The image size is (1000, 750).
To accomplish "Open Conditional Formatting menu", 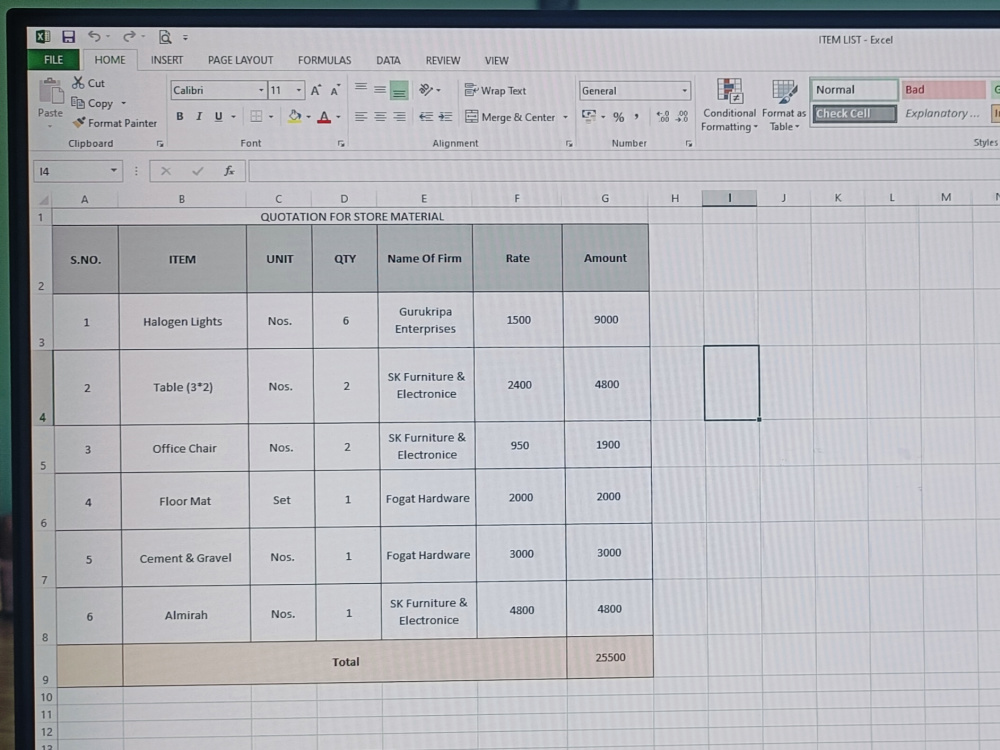I will pos(729,105).
